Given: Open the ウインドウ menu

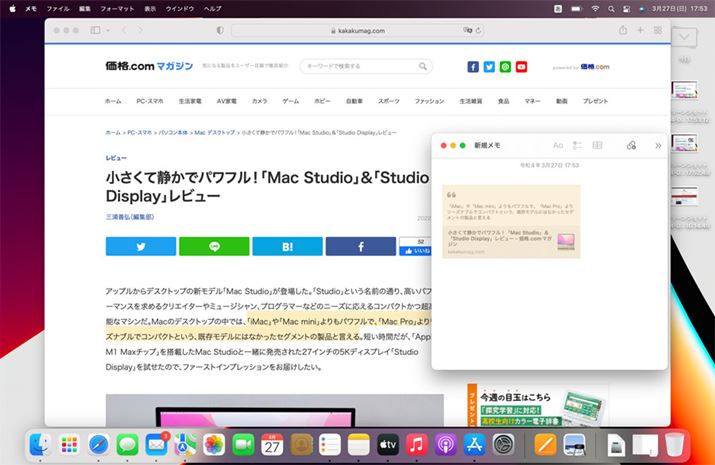Looking at the screenshot, I should point(180,9).
